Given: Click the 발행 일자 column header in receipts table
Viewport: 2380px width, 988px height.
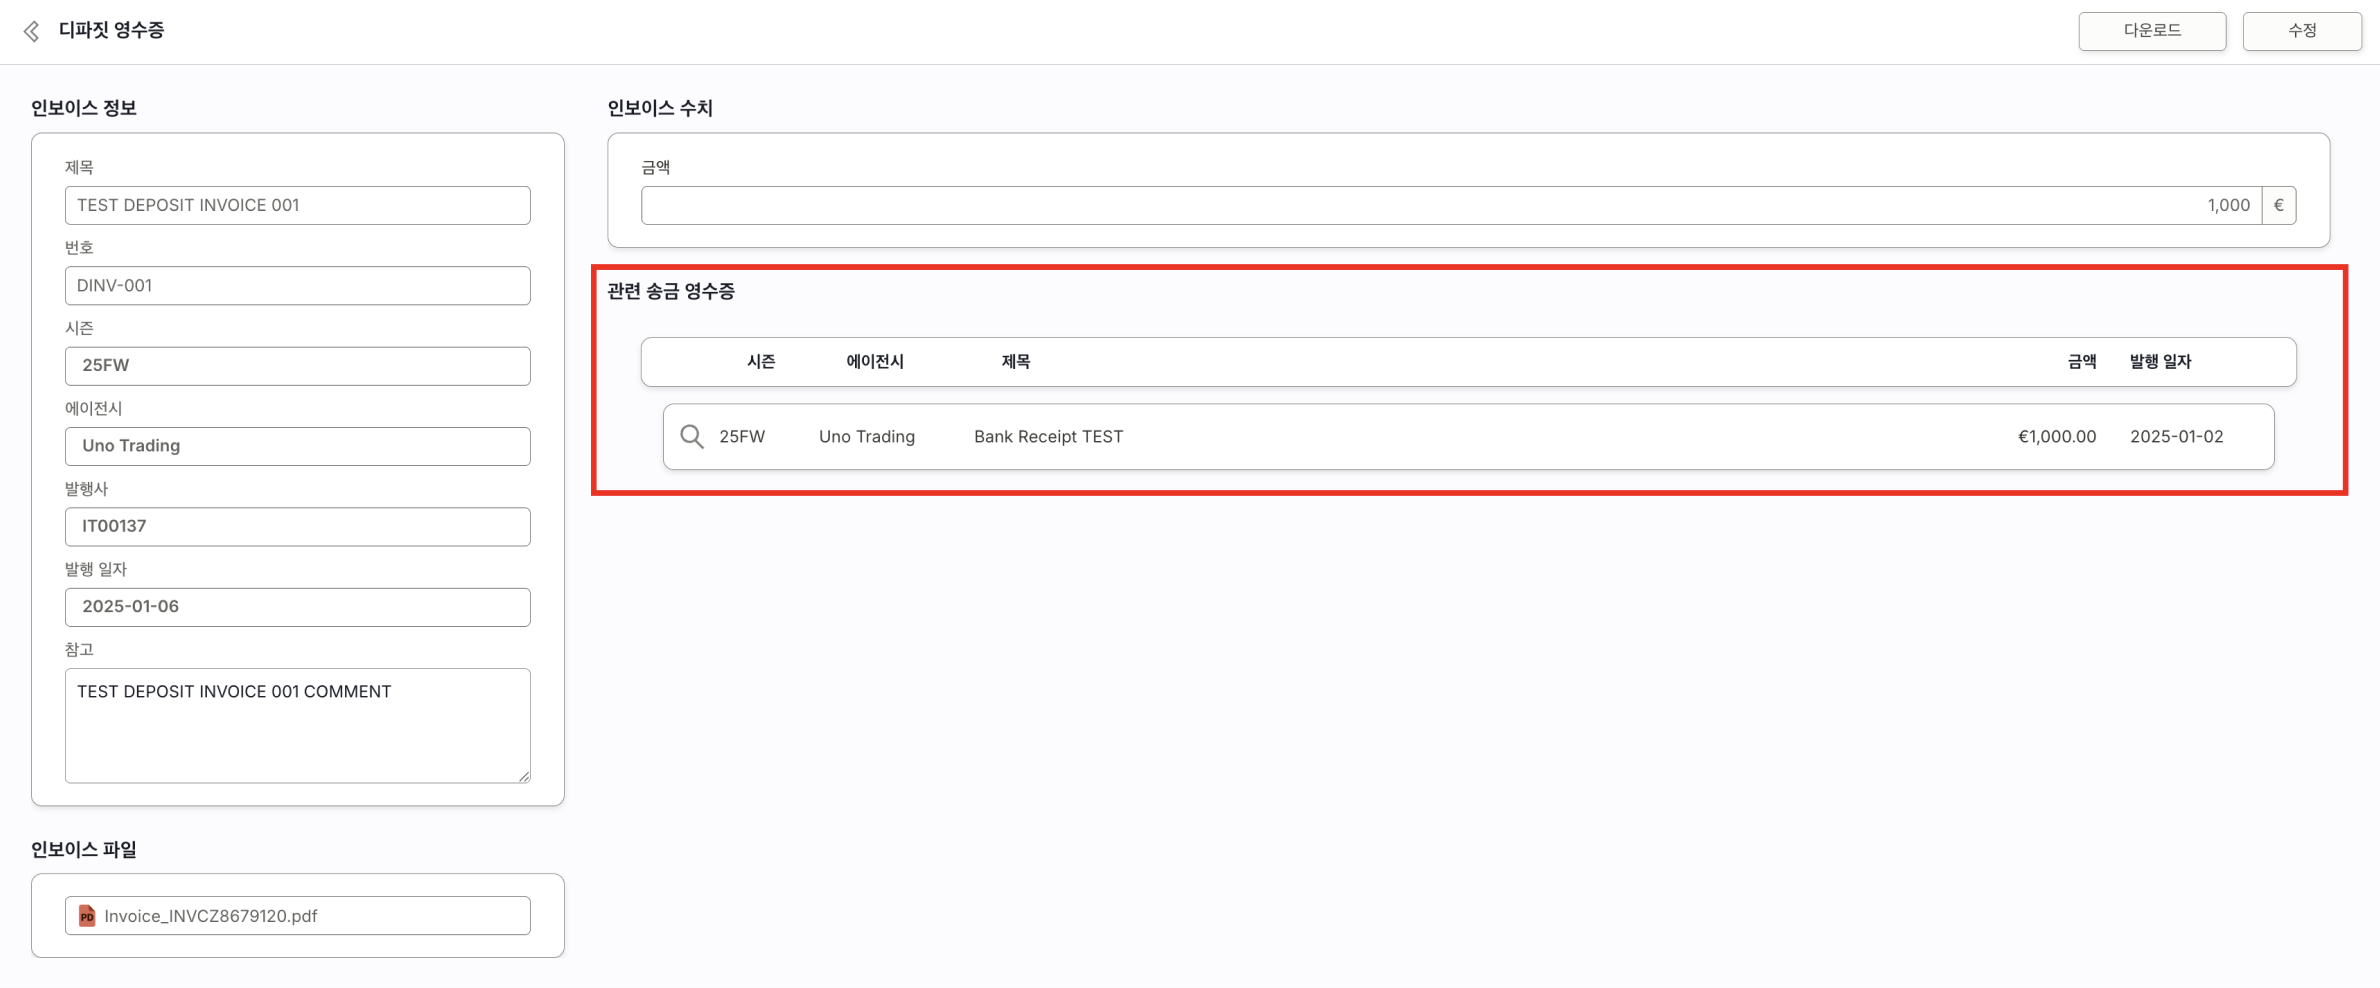Looking at the screenshot, I should coord(2160,362).
